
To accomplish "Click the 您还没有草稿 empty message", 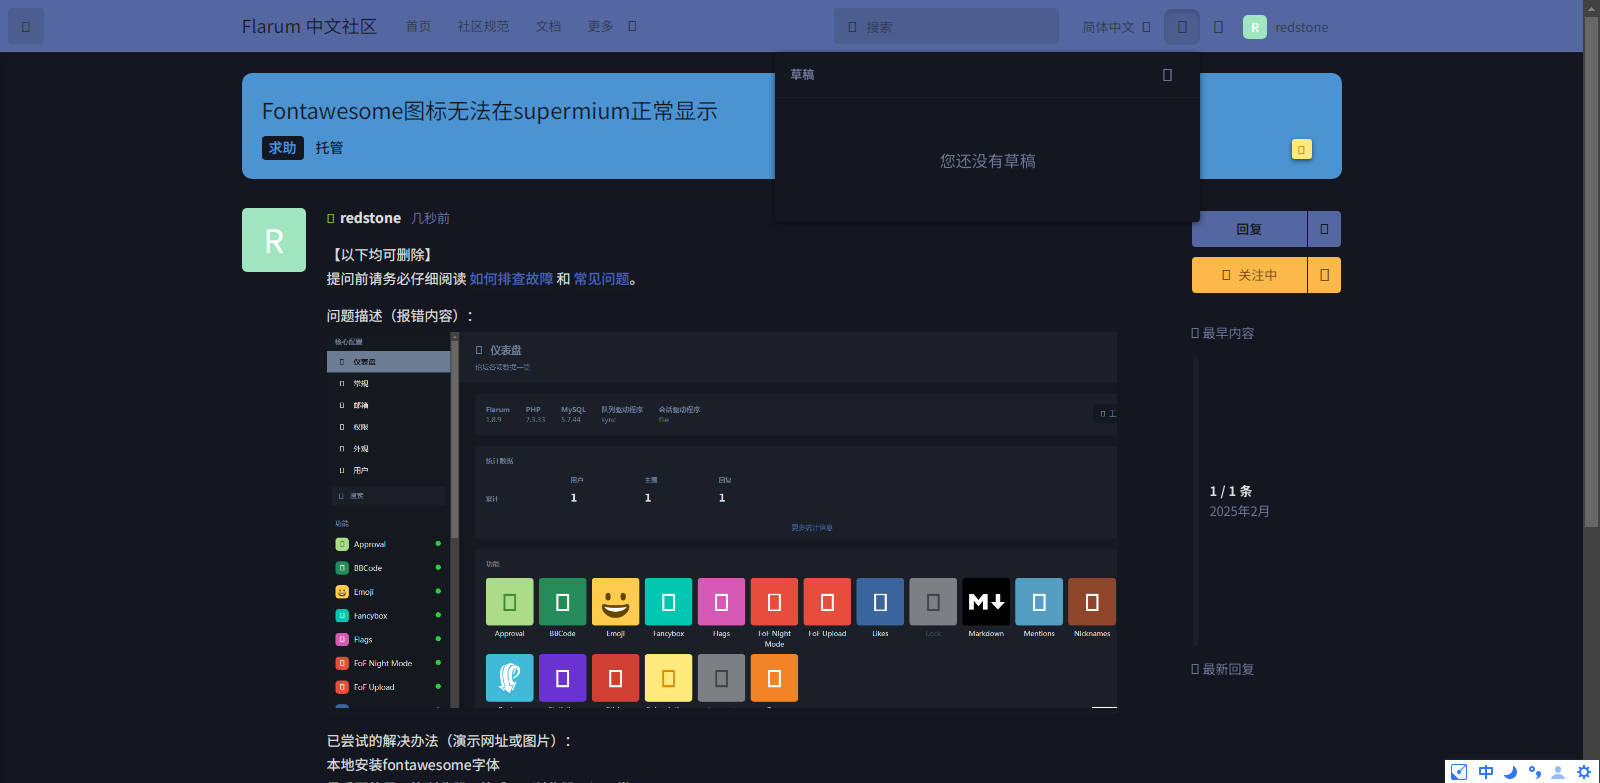I will pyautogui.click(x=987, y=161).
